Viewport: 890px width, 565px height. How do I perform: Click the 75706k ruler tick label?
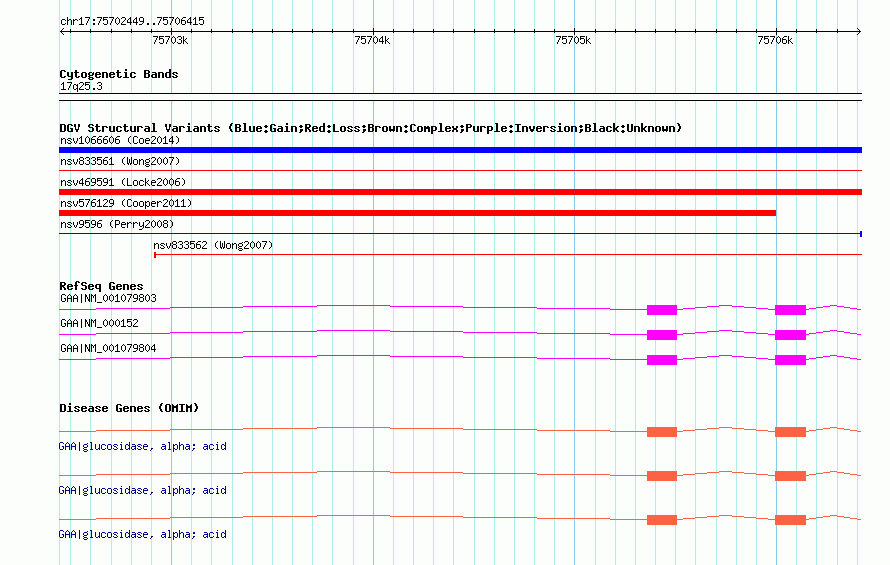tap(775, 40)
